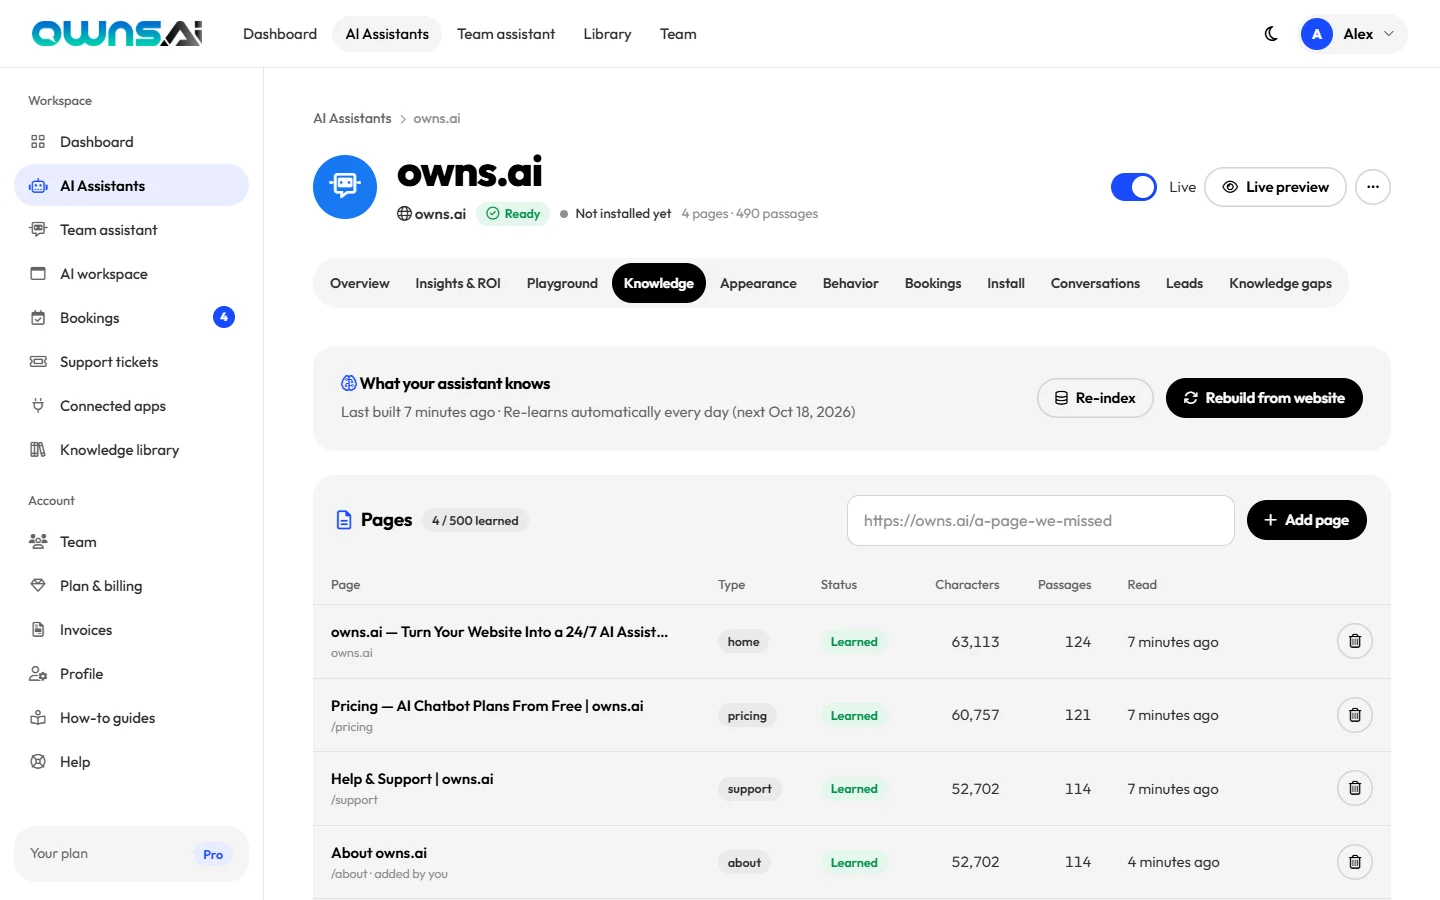Open Bookings in the sidebar
Viewport: 1440px width, 900px height.
131,318
